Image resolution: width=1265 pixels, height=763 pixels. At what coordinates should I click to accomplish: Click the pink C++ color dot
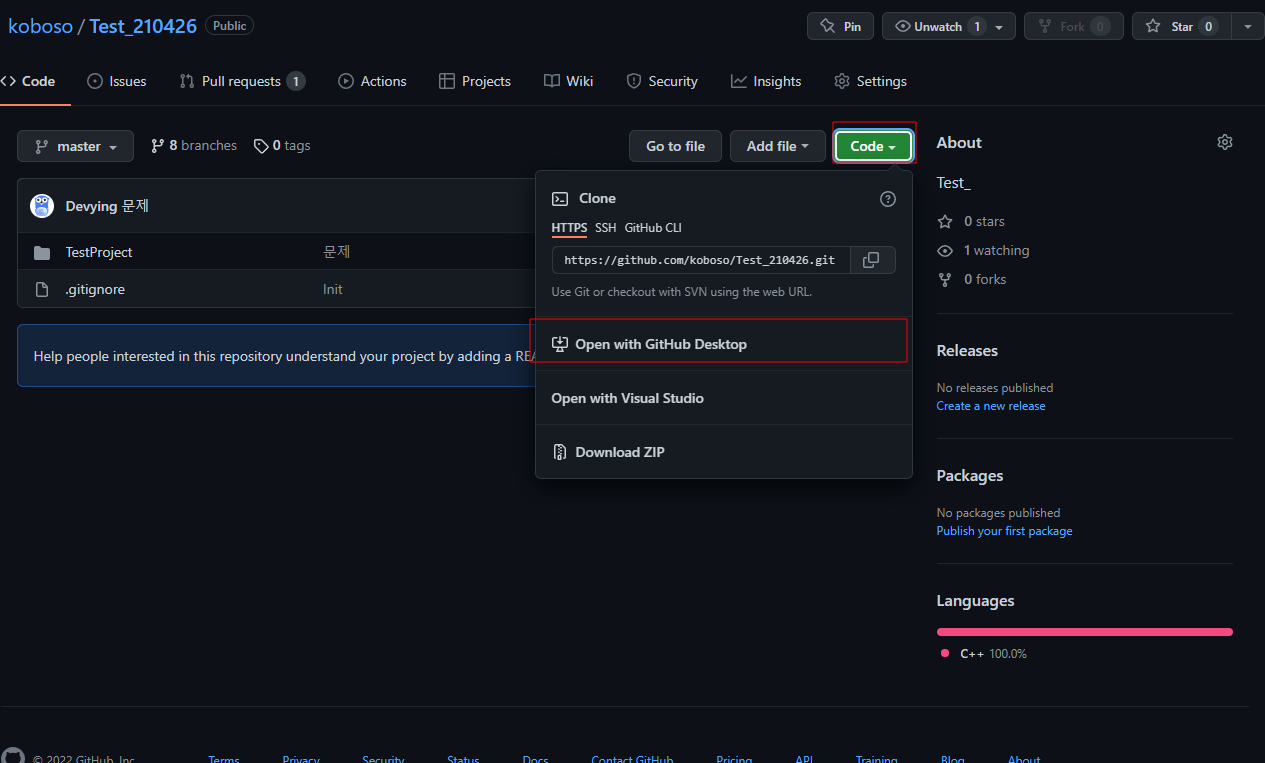tap(945, 654)
